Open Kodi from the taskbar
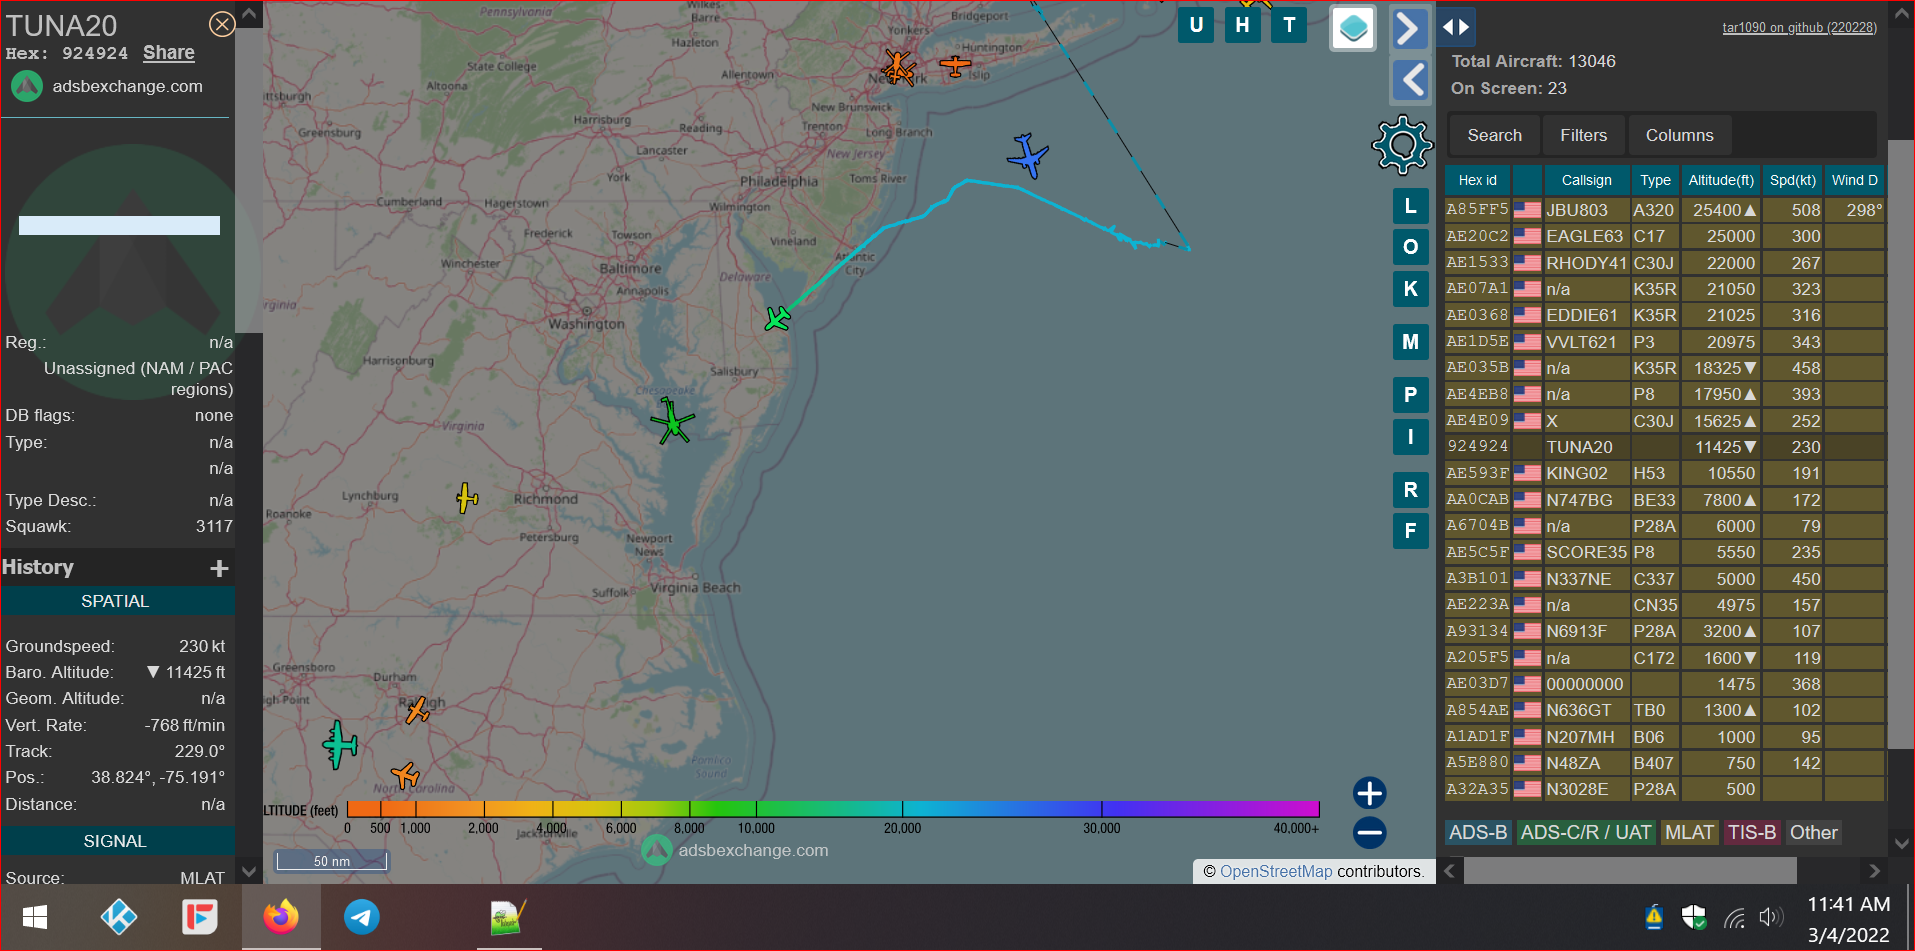 (118, 917)
